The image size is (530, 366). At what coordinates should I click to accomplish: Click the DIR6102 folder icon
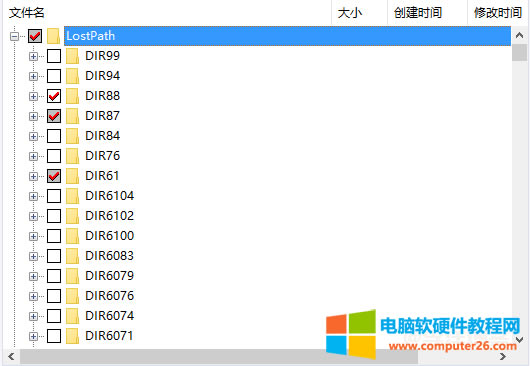72,216
